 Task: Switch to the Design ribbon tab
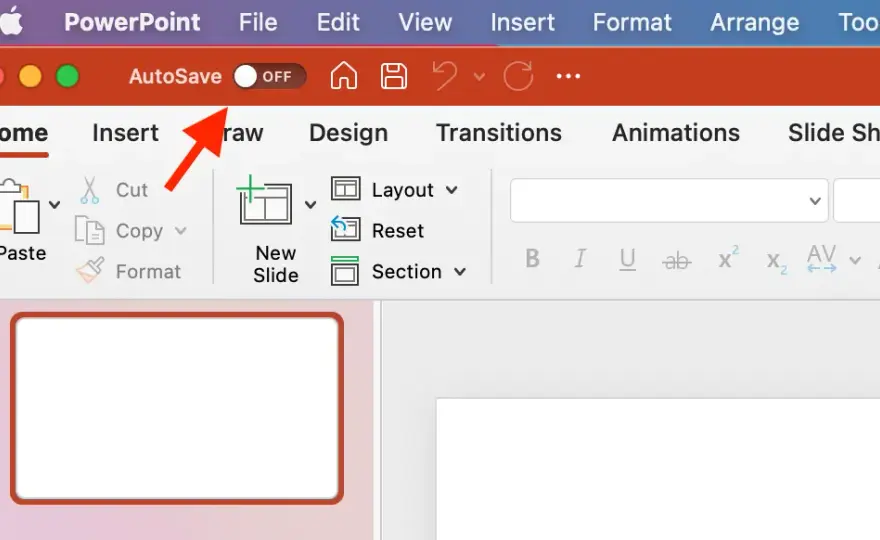(x=349, y=133)
